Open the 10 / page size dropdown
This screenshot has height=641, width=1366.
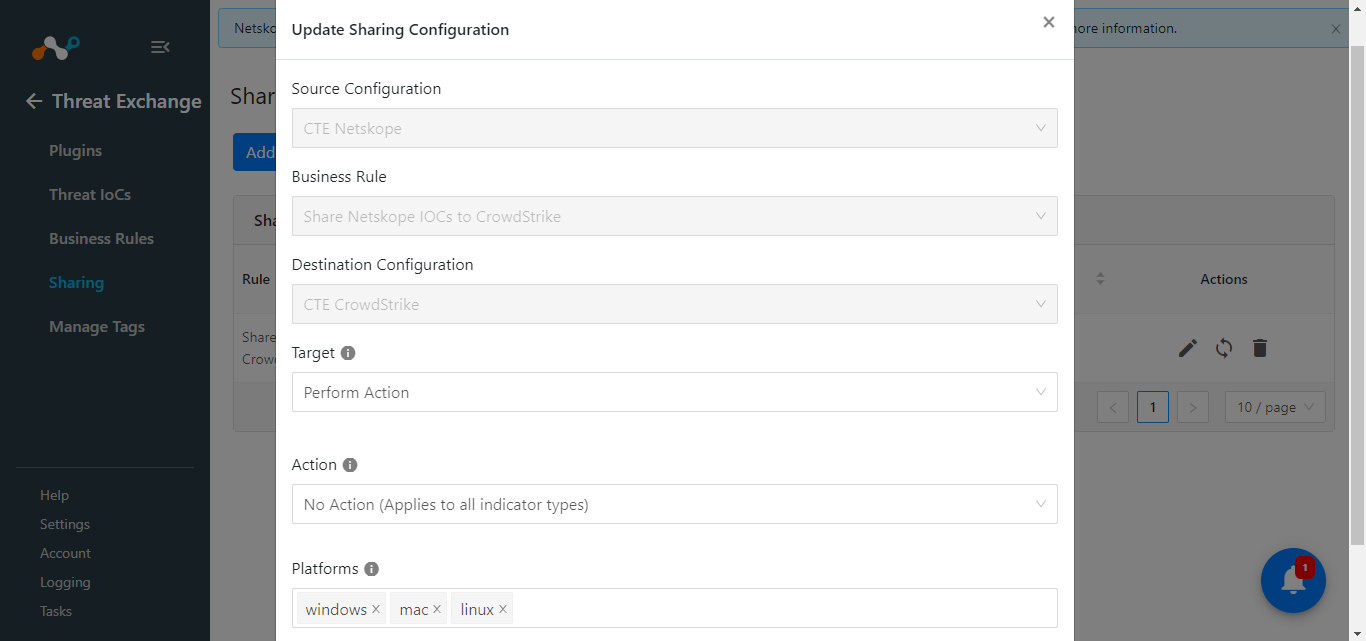click(x=1276, y=407)
